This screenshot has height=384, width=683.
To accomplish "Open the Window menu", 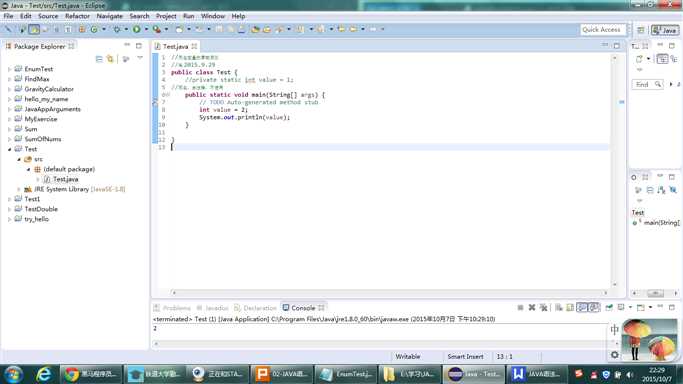I will coord(213,16).
